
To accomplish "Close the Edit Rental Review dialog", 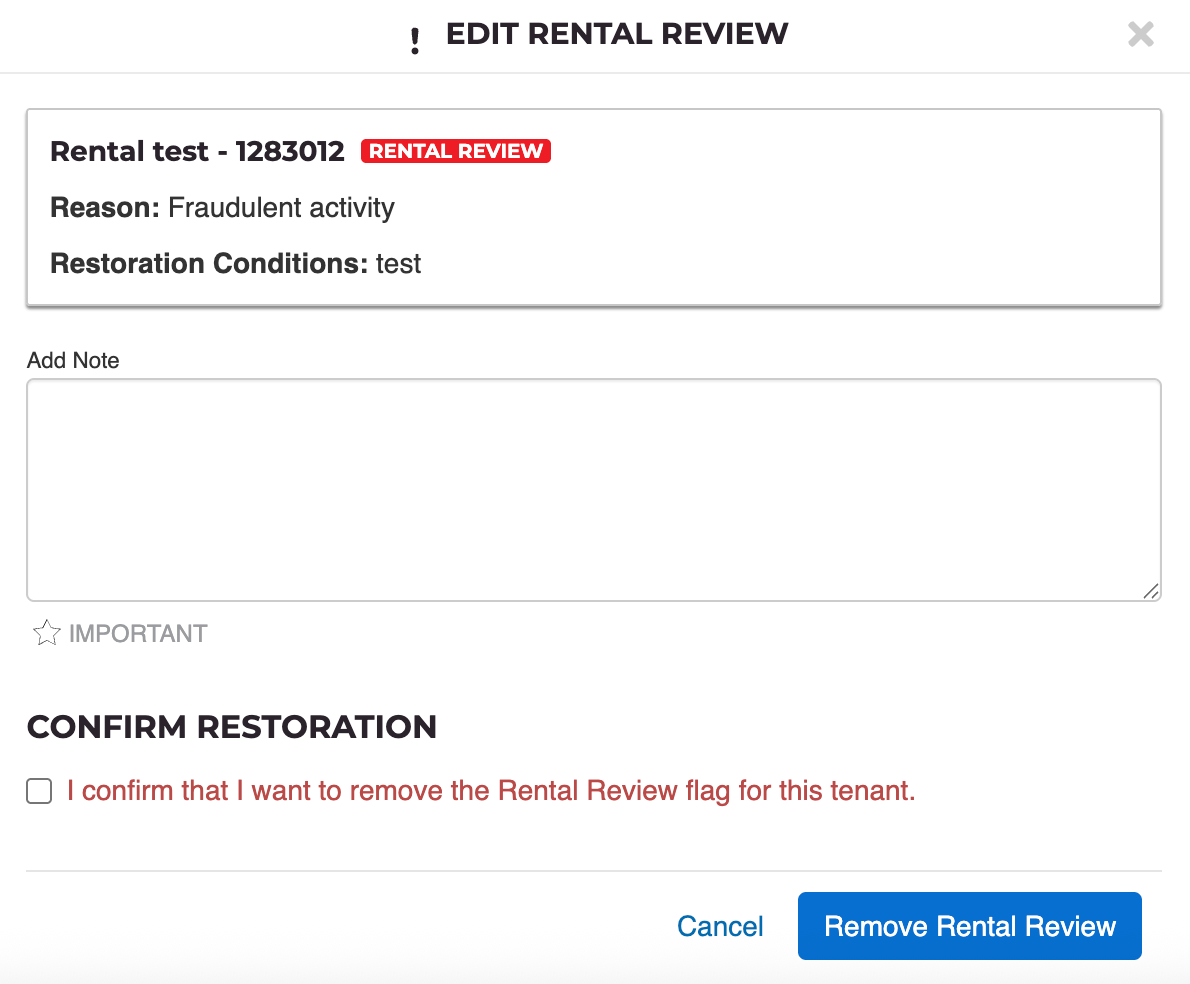I will (1140, 35).
